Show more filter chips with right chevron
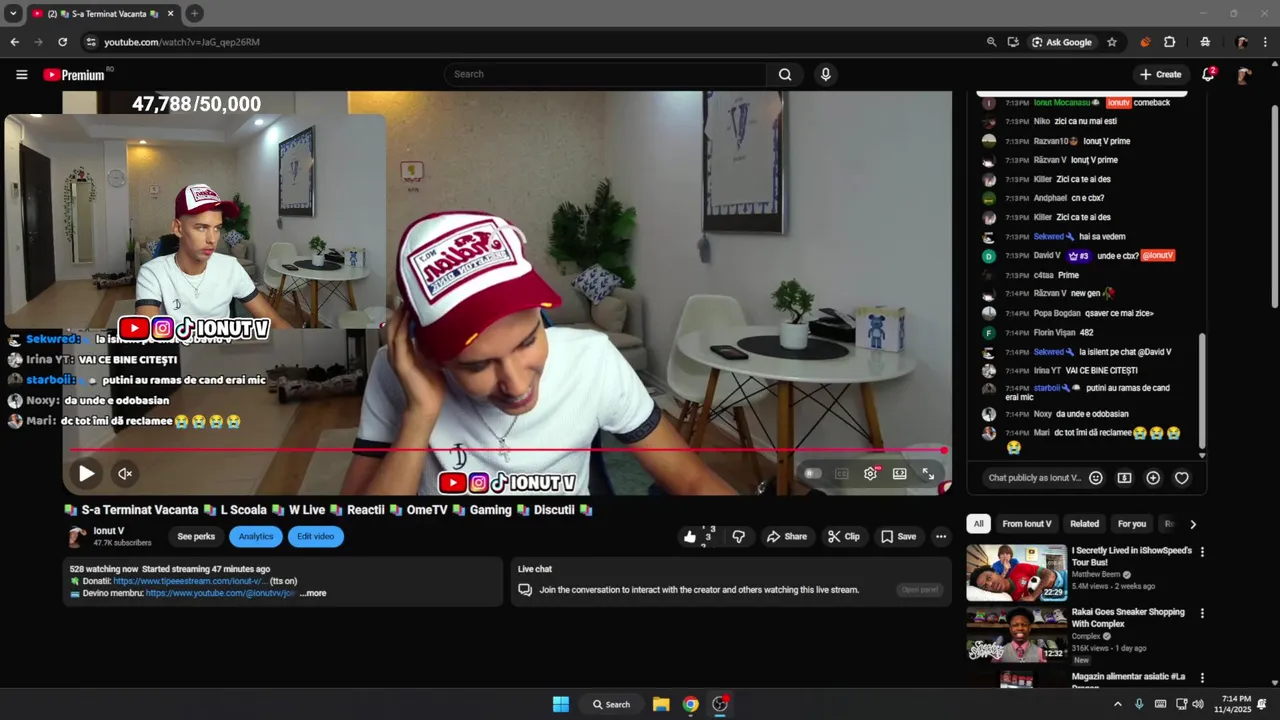This screenshot has width=1280, height=720. point(1192,524)
